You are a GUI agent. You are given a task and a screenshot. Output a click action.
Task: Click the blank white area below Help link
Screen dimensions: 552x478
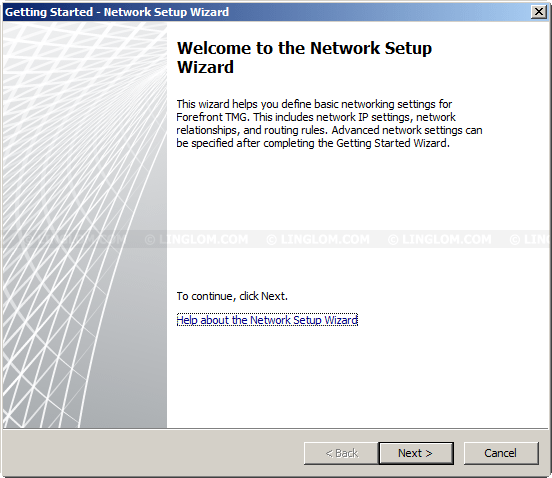click(x=356, y=377)
